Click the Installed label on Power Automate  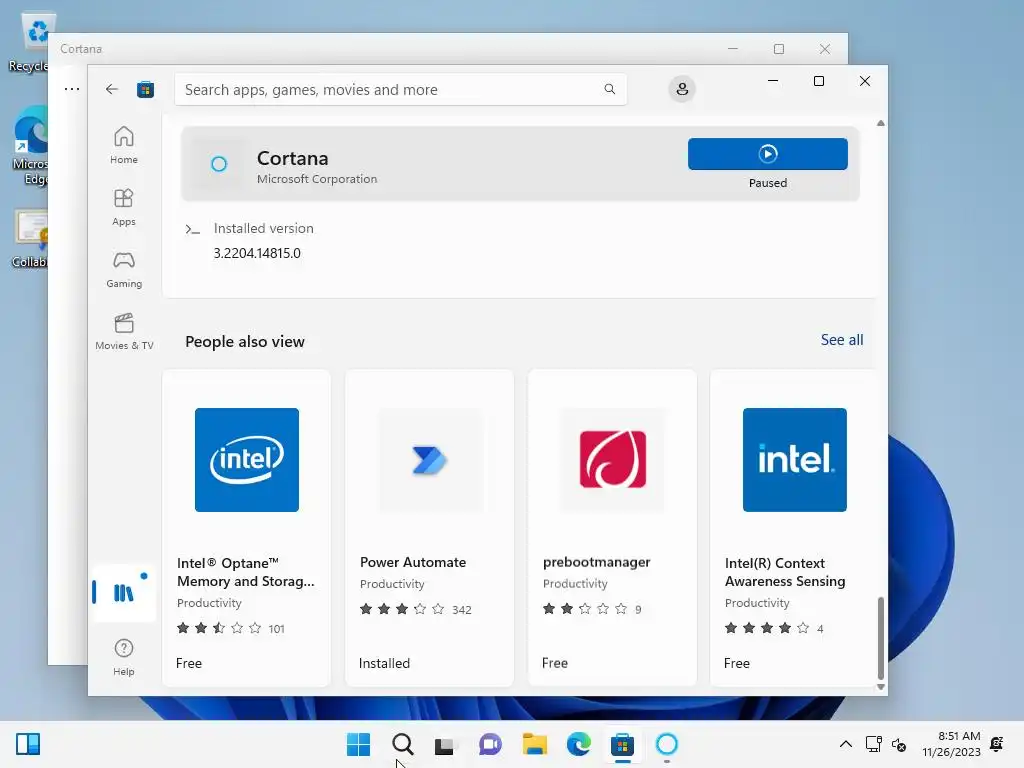coord(384,663)
